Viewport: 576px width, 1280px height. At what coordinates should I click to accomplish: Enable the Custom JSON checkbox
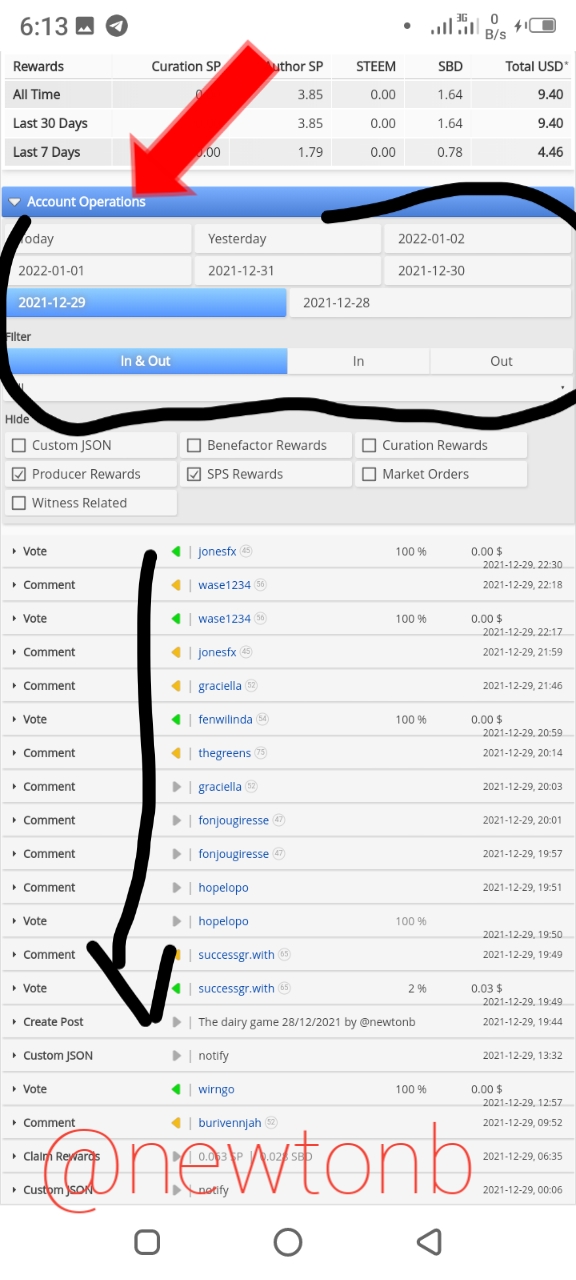tap(18, 445)
